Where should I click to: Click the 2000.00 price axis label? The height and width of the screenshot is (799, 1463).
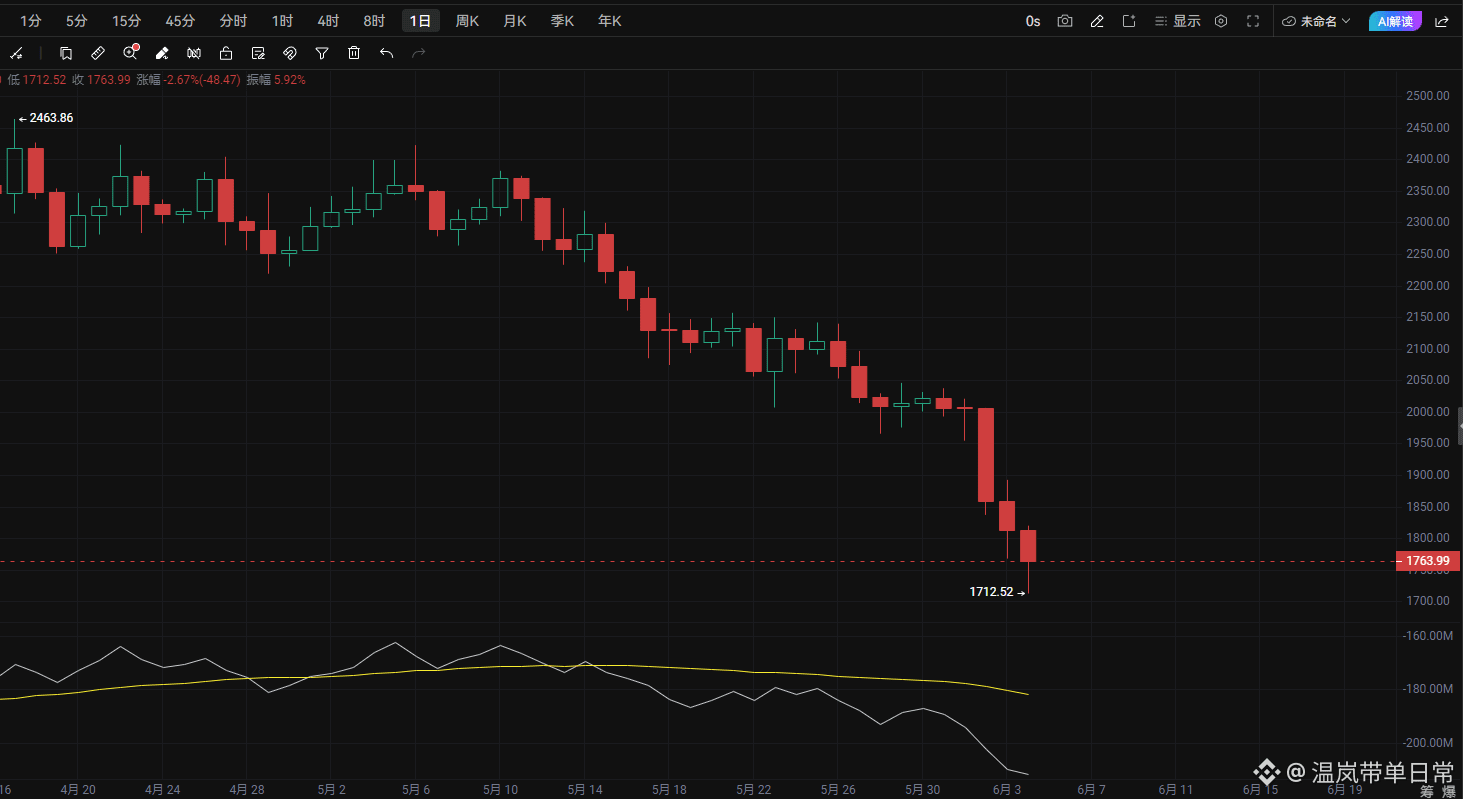tap(1427, 412)
